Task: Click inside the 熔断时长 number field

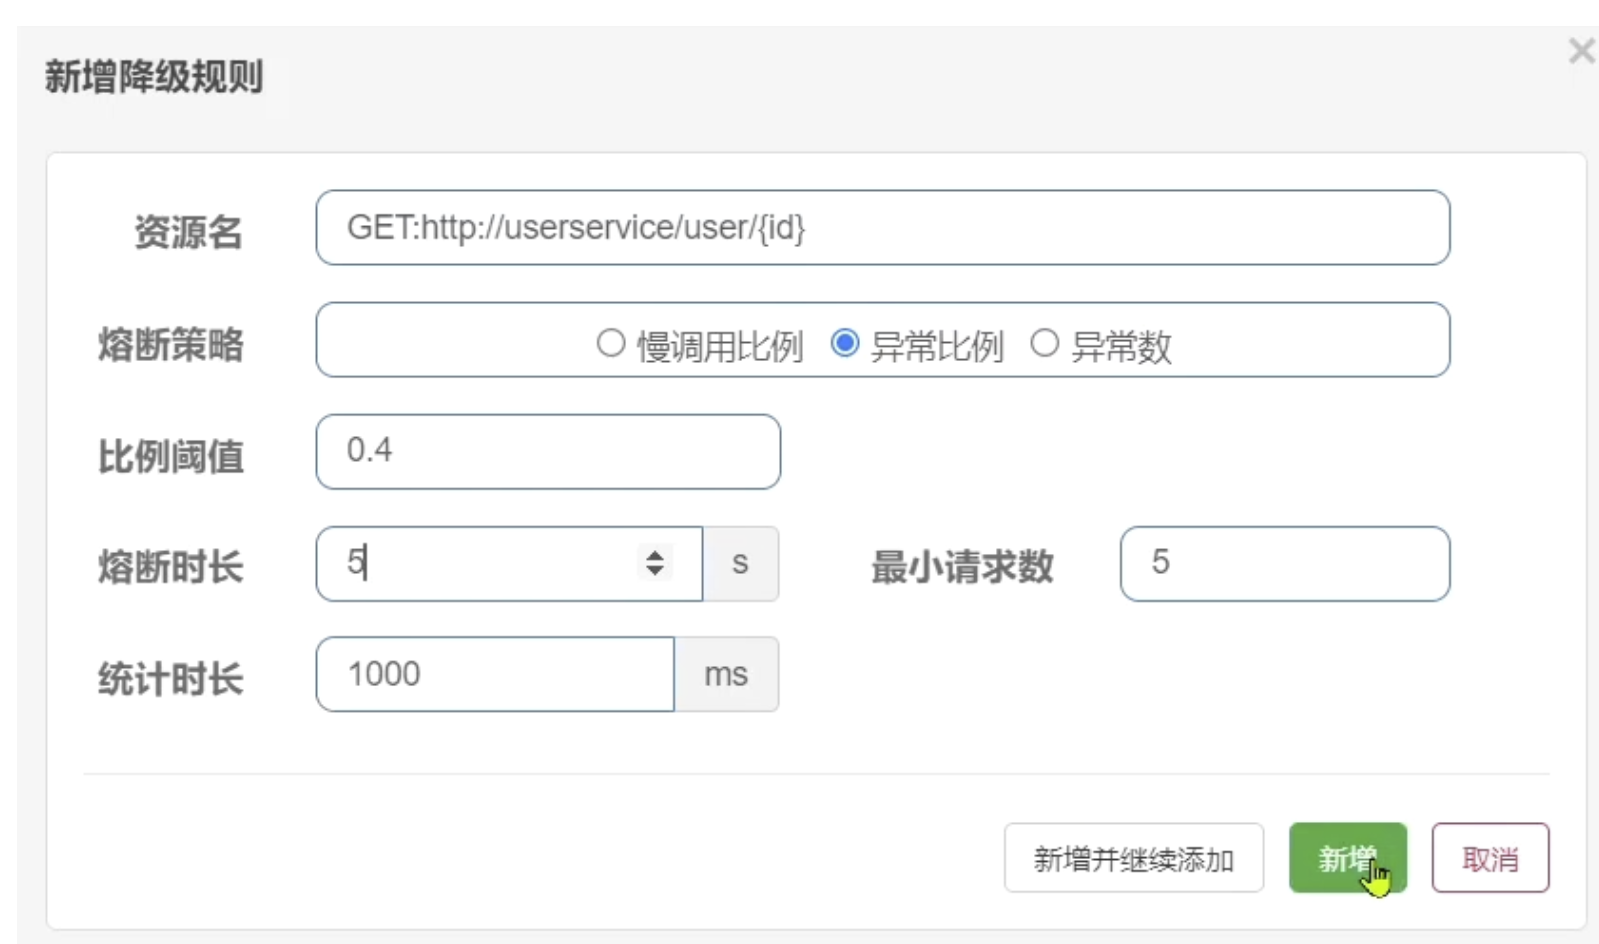Action: click(x=480, y=564)
